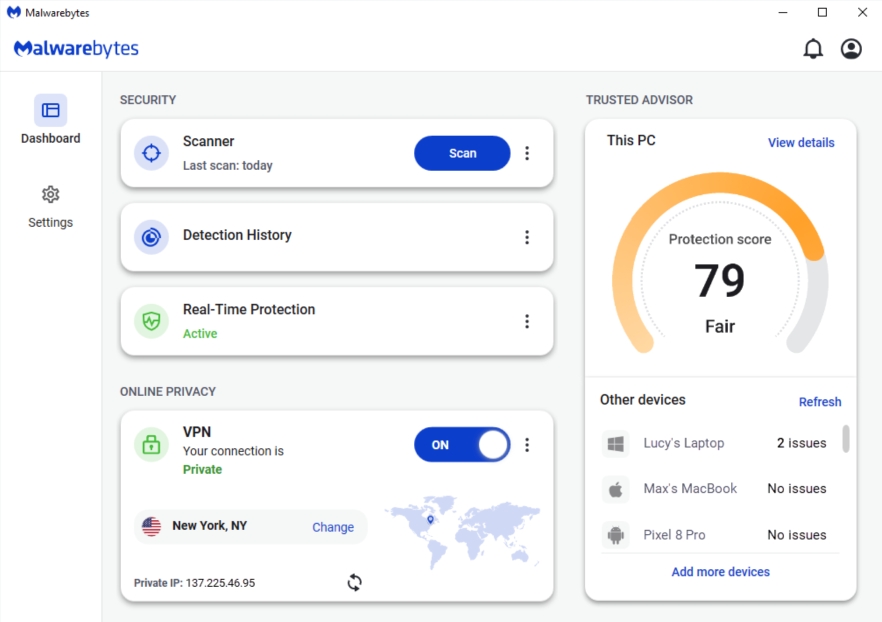Open the account profile icon

coord(851,48)
